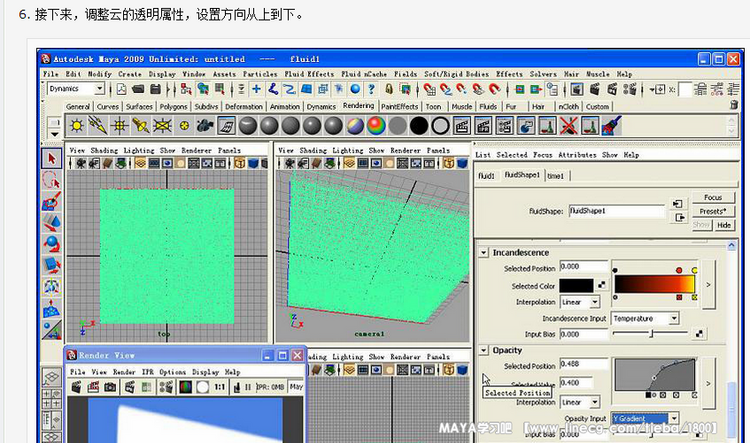Open the Incandescence ramp in larger editor

click(708, 285)
